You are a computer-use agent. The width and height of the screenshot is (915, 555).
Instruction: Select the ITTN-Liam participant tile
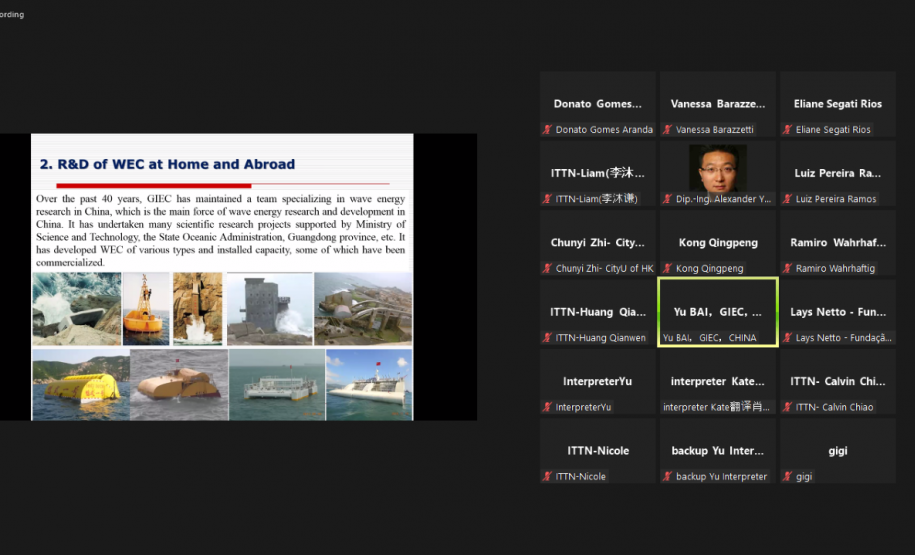597,173
